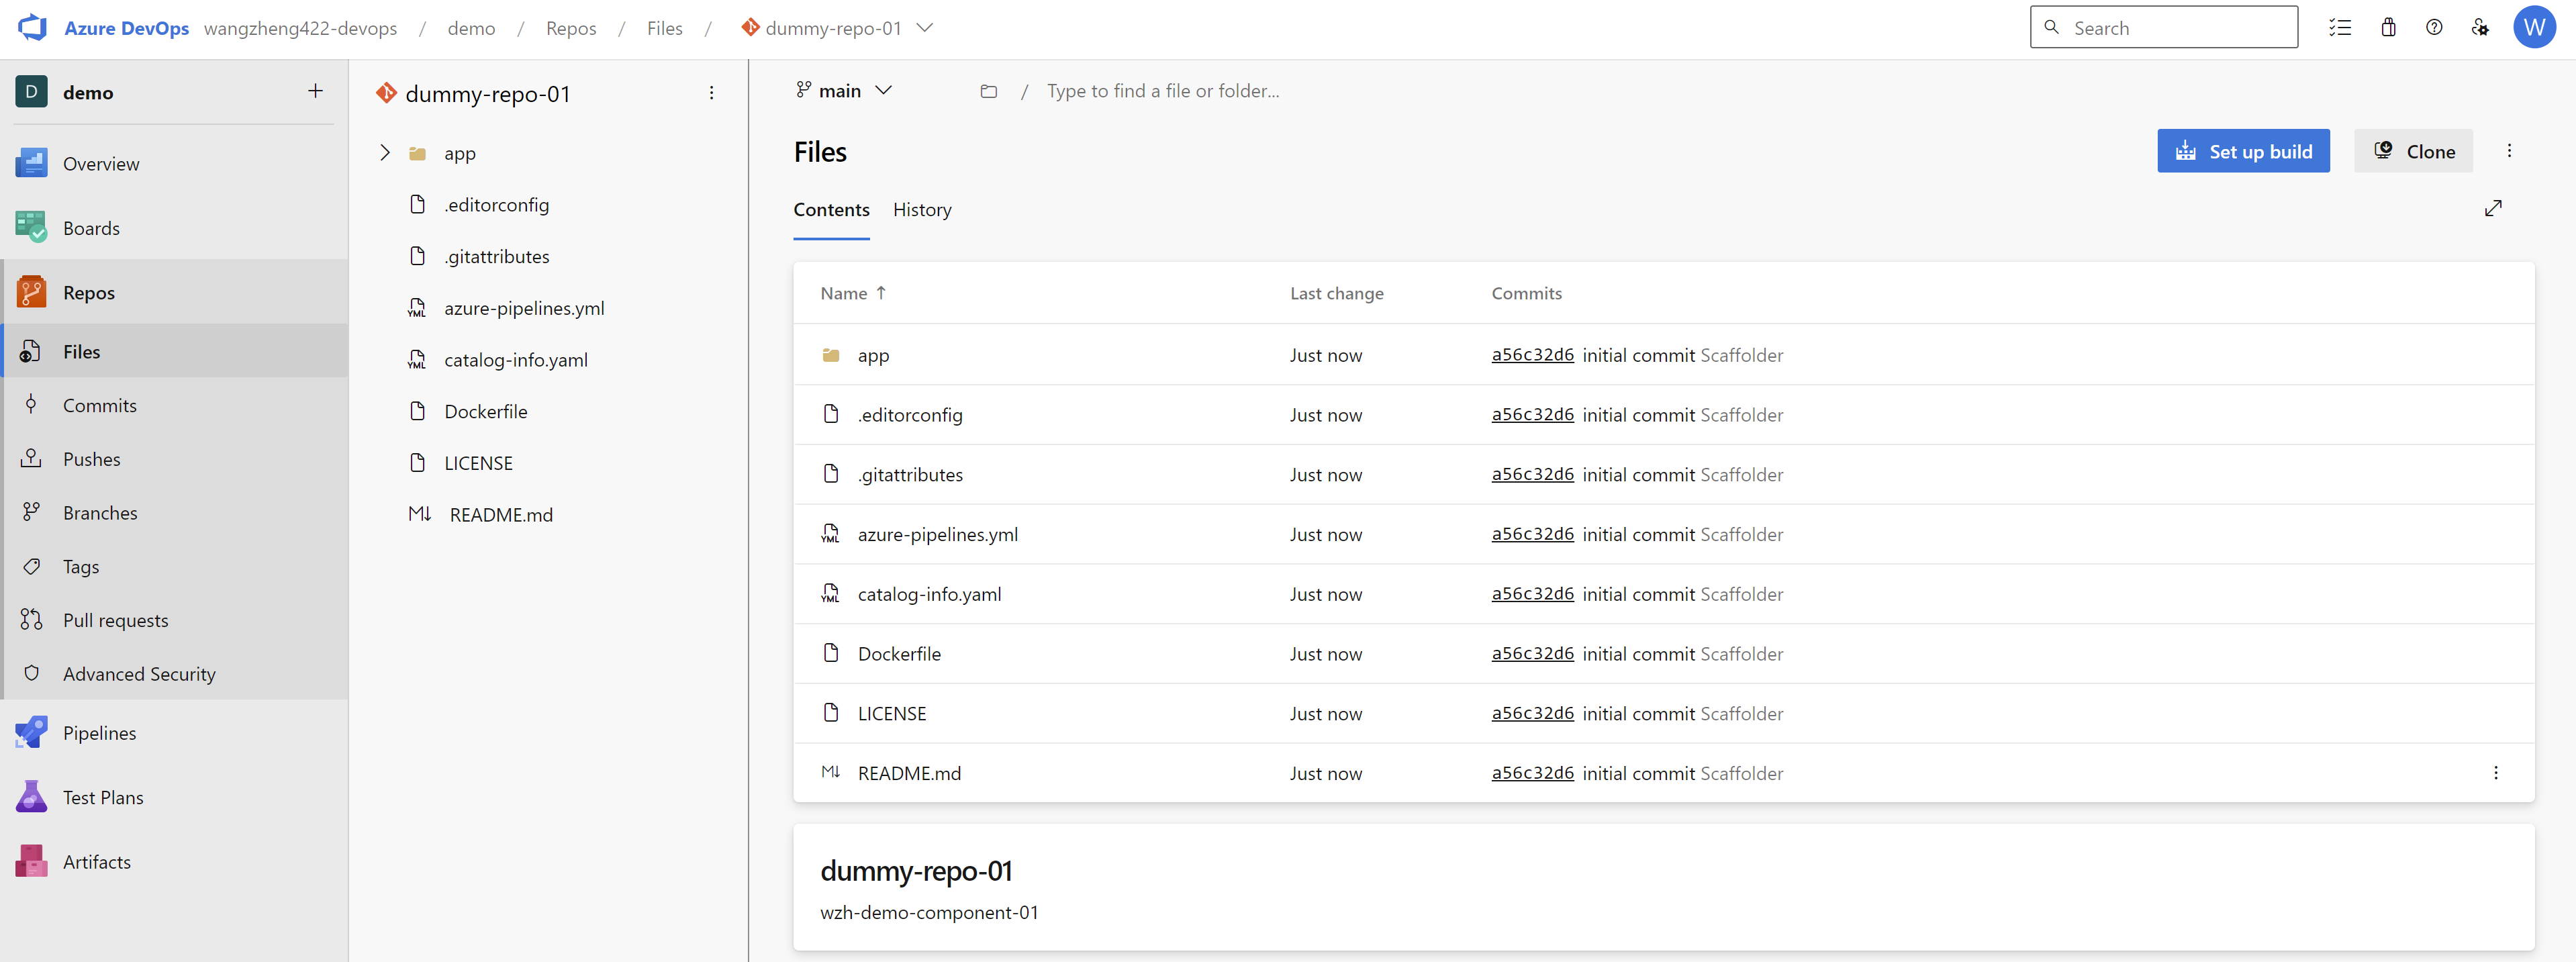Click the W user avatar
Screen dimensions: 2576x962
[2534, 28]
